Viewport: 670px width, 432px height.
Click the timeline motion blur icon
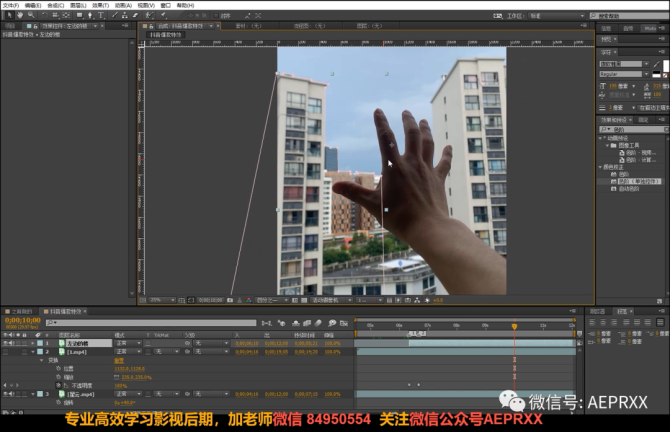click(318, 323)
